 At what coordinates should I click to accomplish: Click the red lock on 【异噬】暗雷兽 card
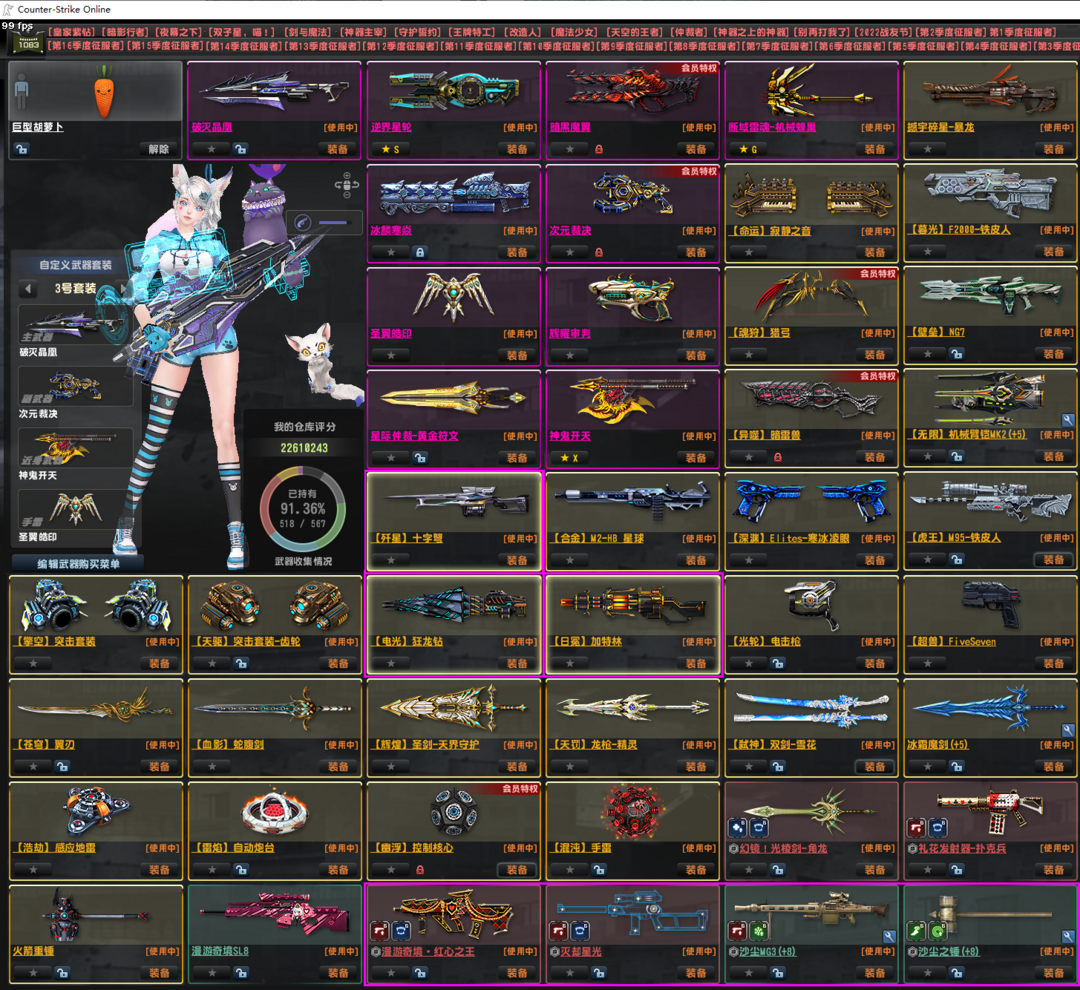click(778, 457)
